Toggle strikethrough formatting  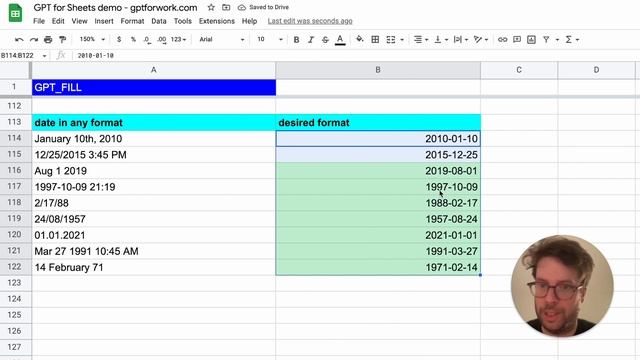pyautogui.click(x=325, y=40)
